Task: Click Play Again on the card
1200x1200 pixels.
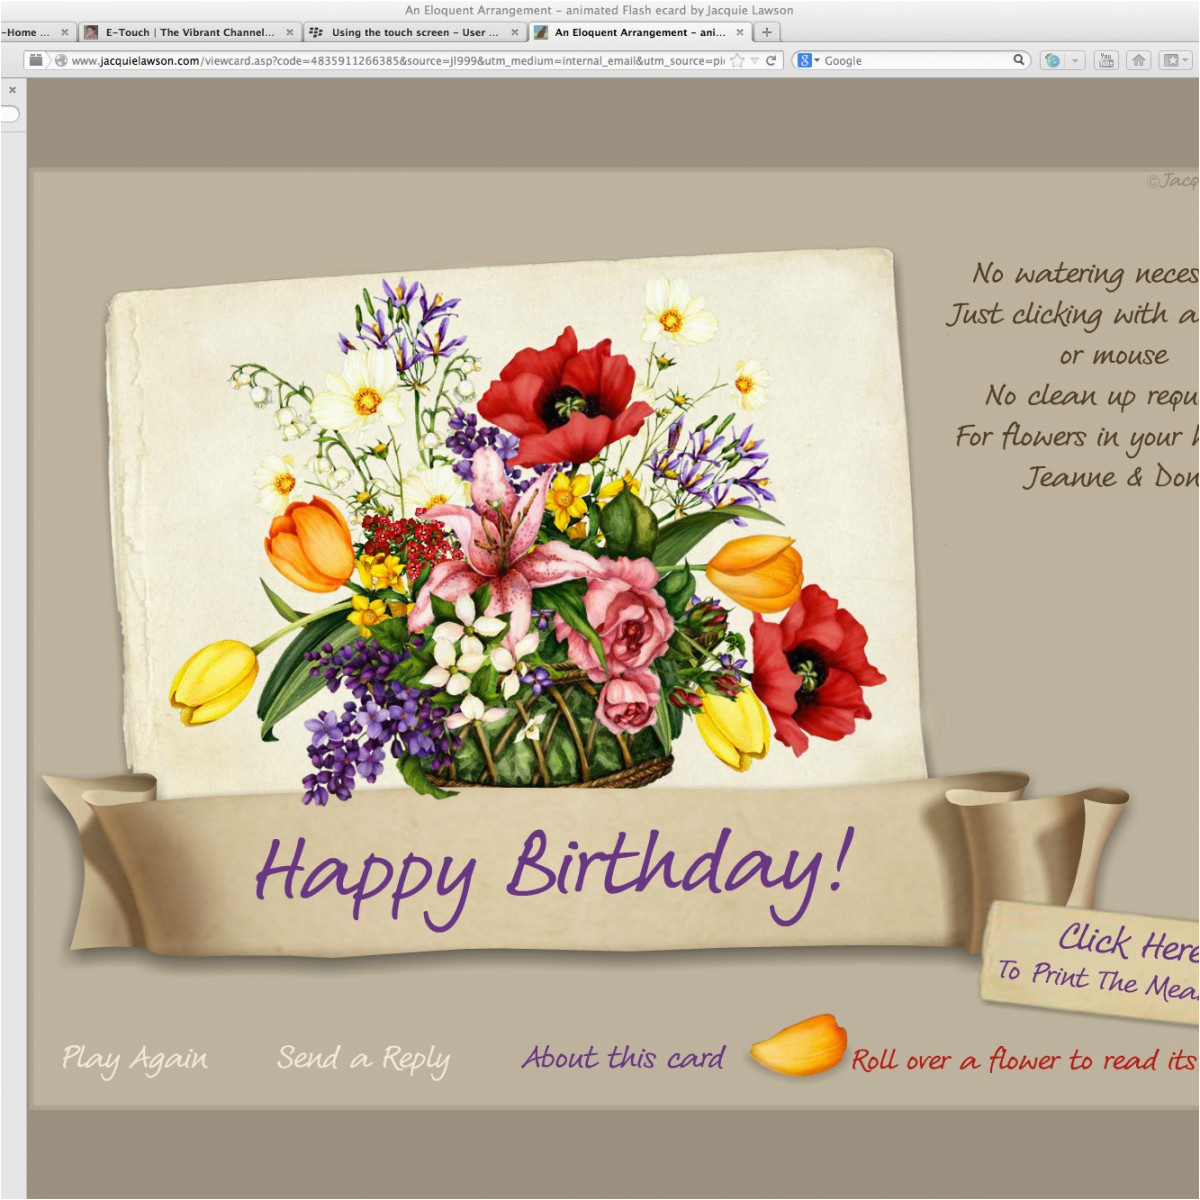Action: click(135, 1060)
